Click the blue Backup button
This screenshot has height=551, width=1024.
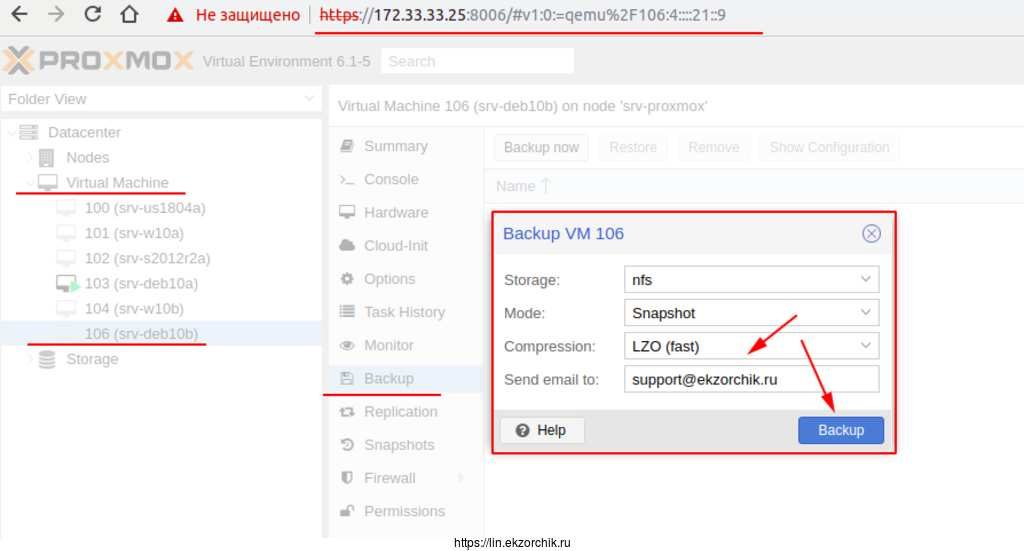(x=840, y=430)
